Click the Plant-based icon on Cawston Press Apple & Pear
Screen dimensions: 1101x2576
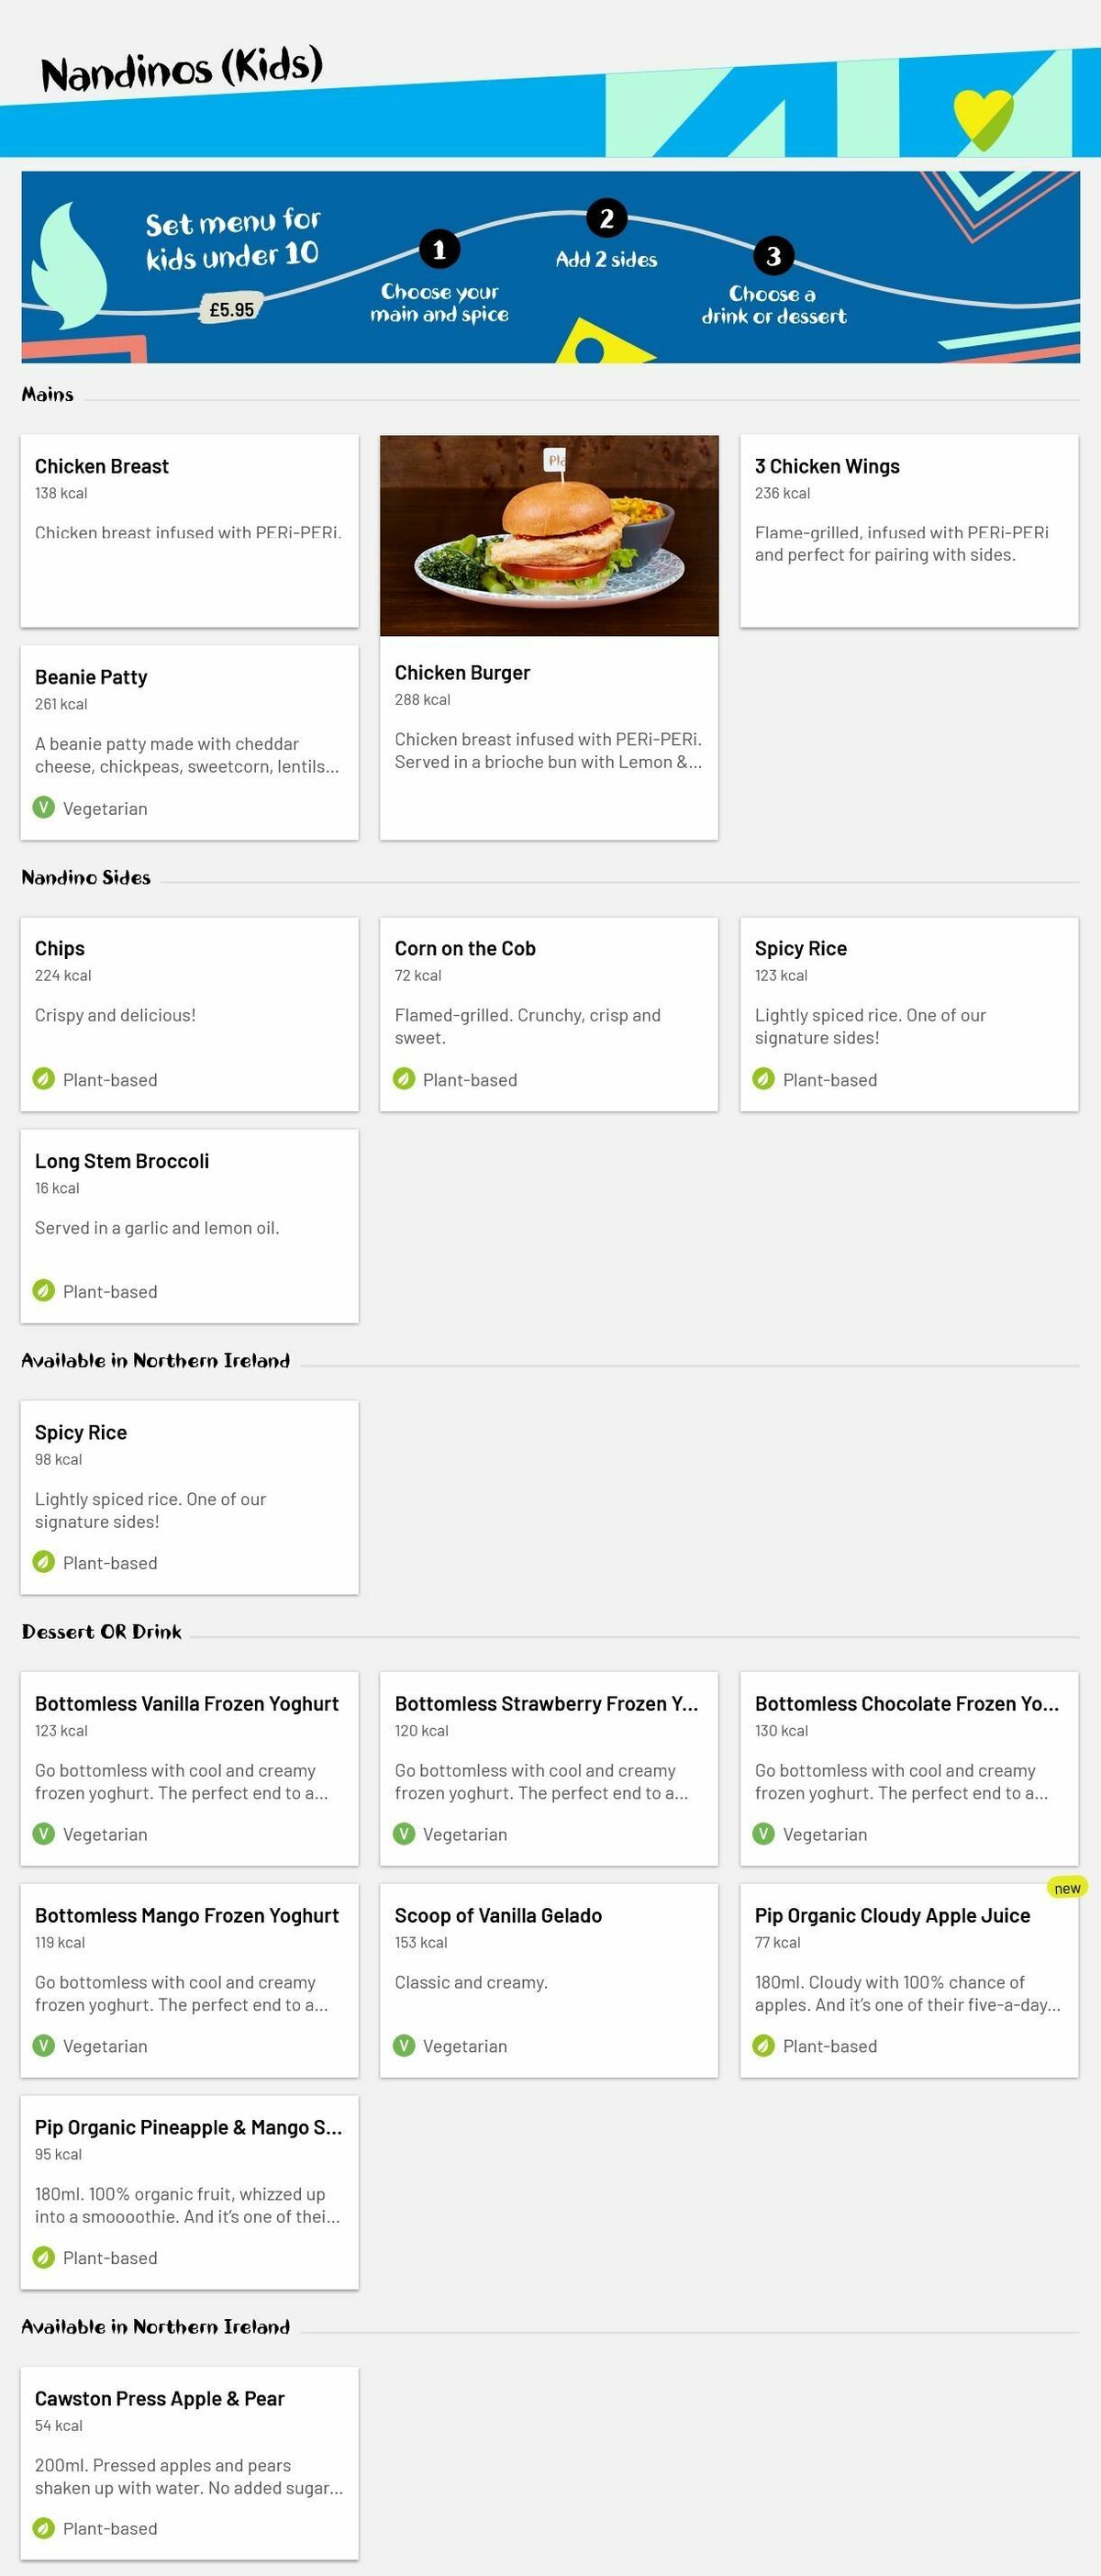click(43, 2527)
